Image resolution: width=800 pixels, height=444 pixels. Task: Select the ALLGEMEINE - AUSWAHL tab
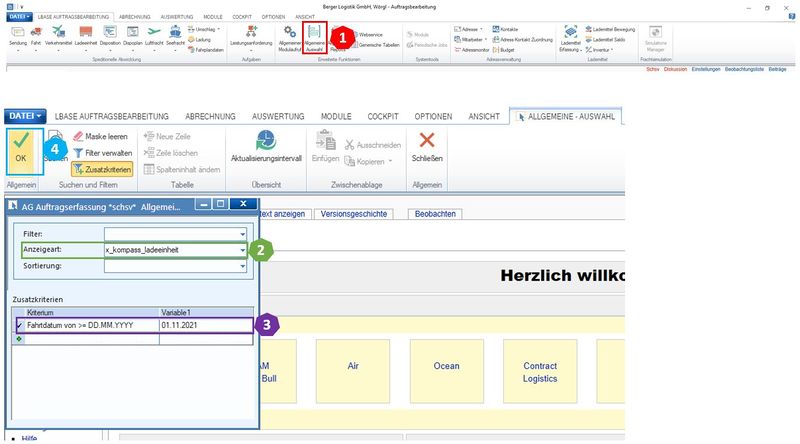click(x=565, y=116)
